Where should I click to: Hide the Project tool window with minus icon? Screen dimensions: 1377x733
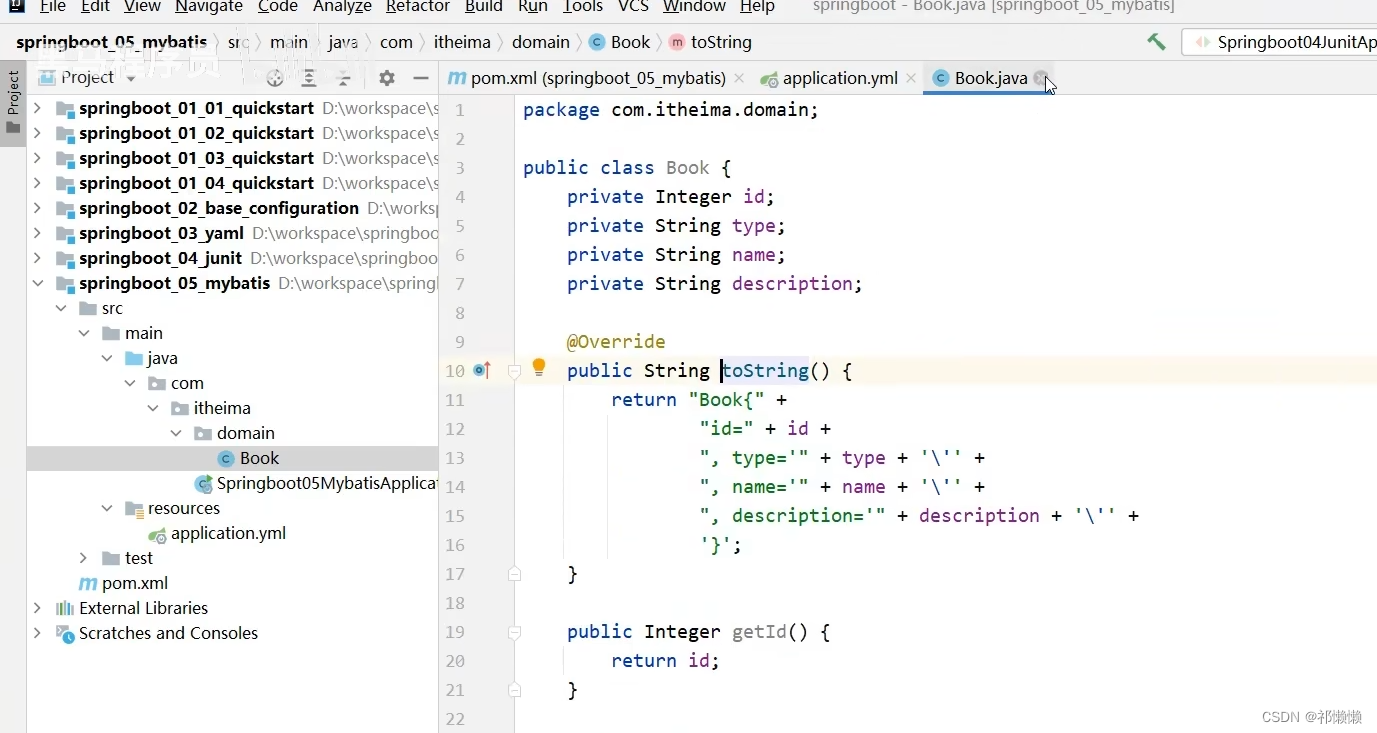421,78
